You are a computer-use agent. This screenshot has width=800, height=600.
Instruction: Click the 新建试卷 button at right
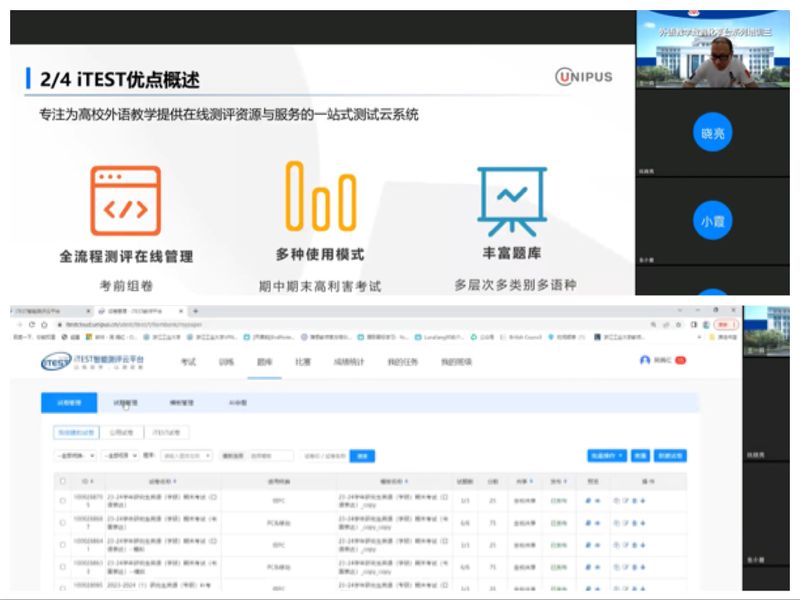point(671,456)
